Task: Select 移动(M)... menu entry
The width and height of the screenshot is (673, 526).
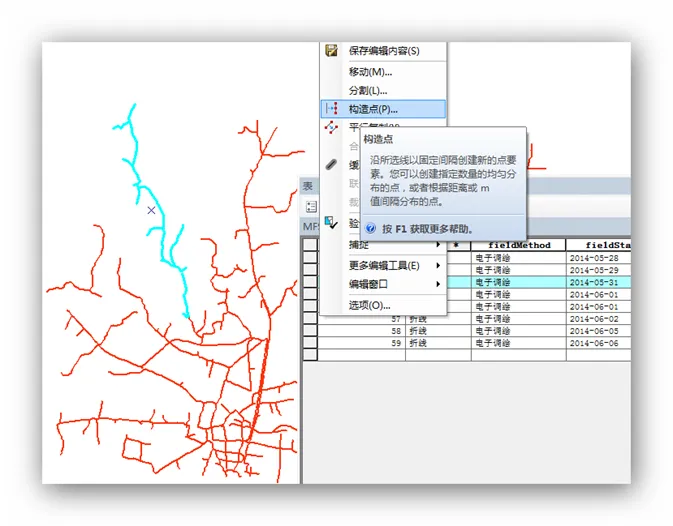Action: pyautogui.click(x=370, y=71)
